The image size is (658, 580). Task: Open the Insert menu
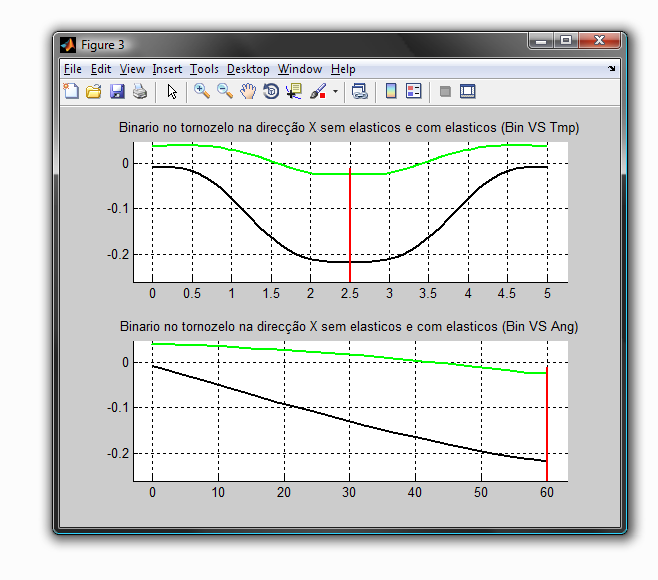(167, 69)
